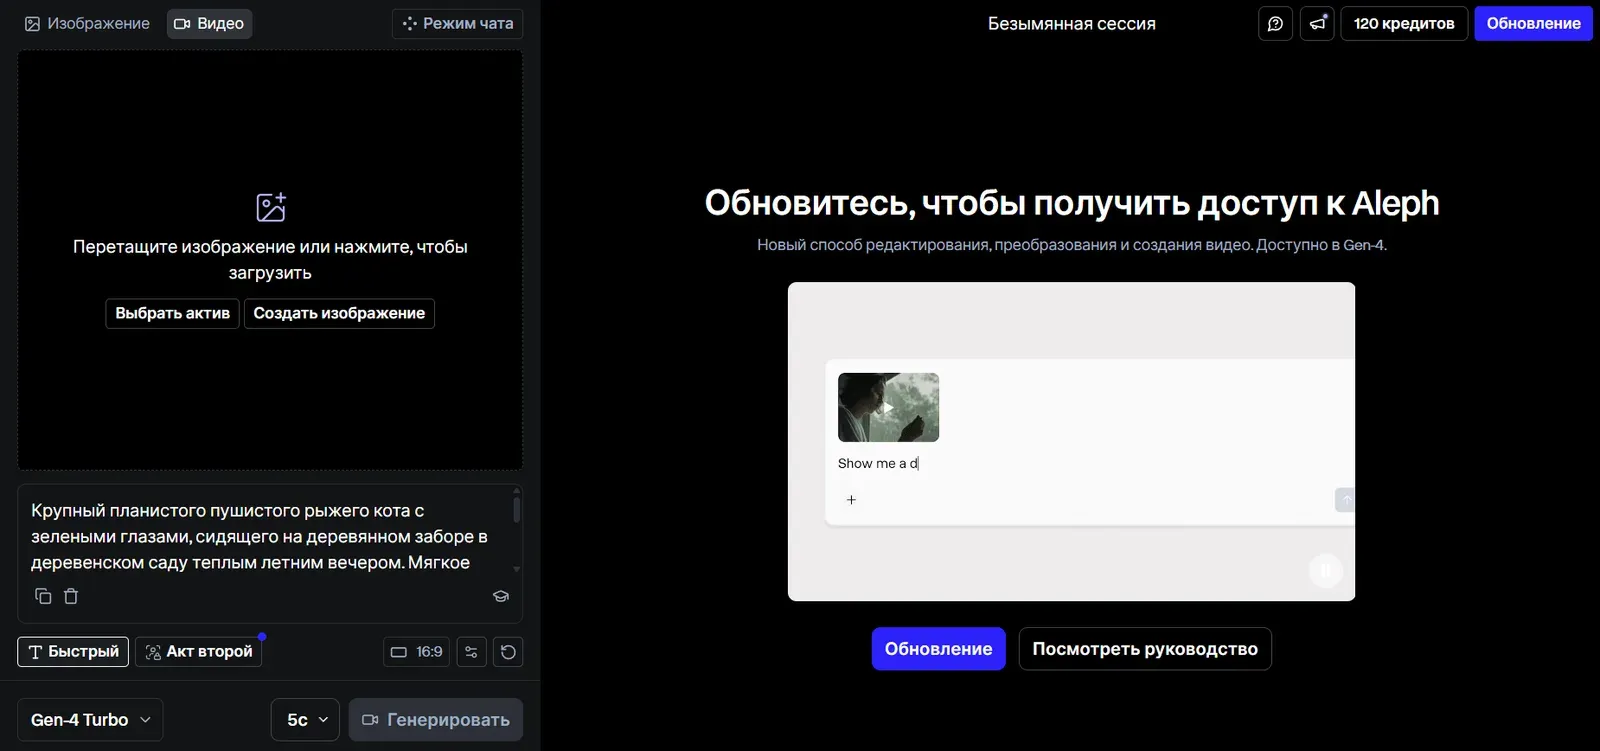The width and height of the screenshot is (1600, 751).
Task: Click the video thumbnail in the demo preview
Action: [x=888, y=407]
